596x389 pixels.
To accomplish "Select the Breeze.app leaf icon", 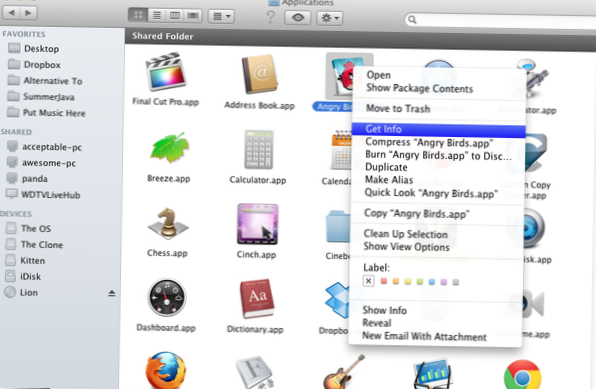I will pos(170,147).
